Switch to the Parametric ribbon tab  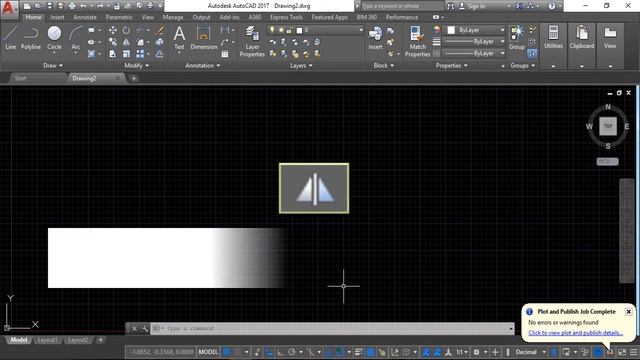coord(119,17)
